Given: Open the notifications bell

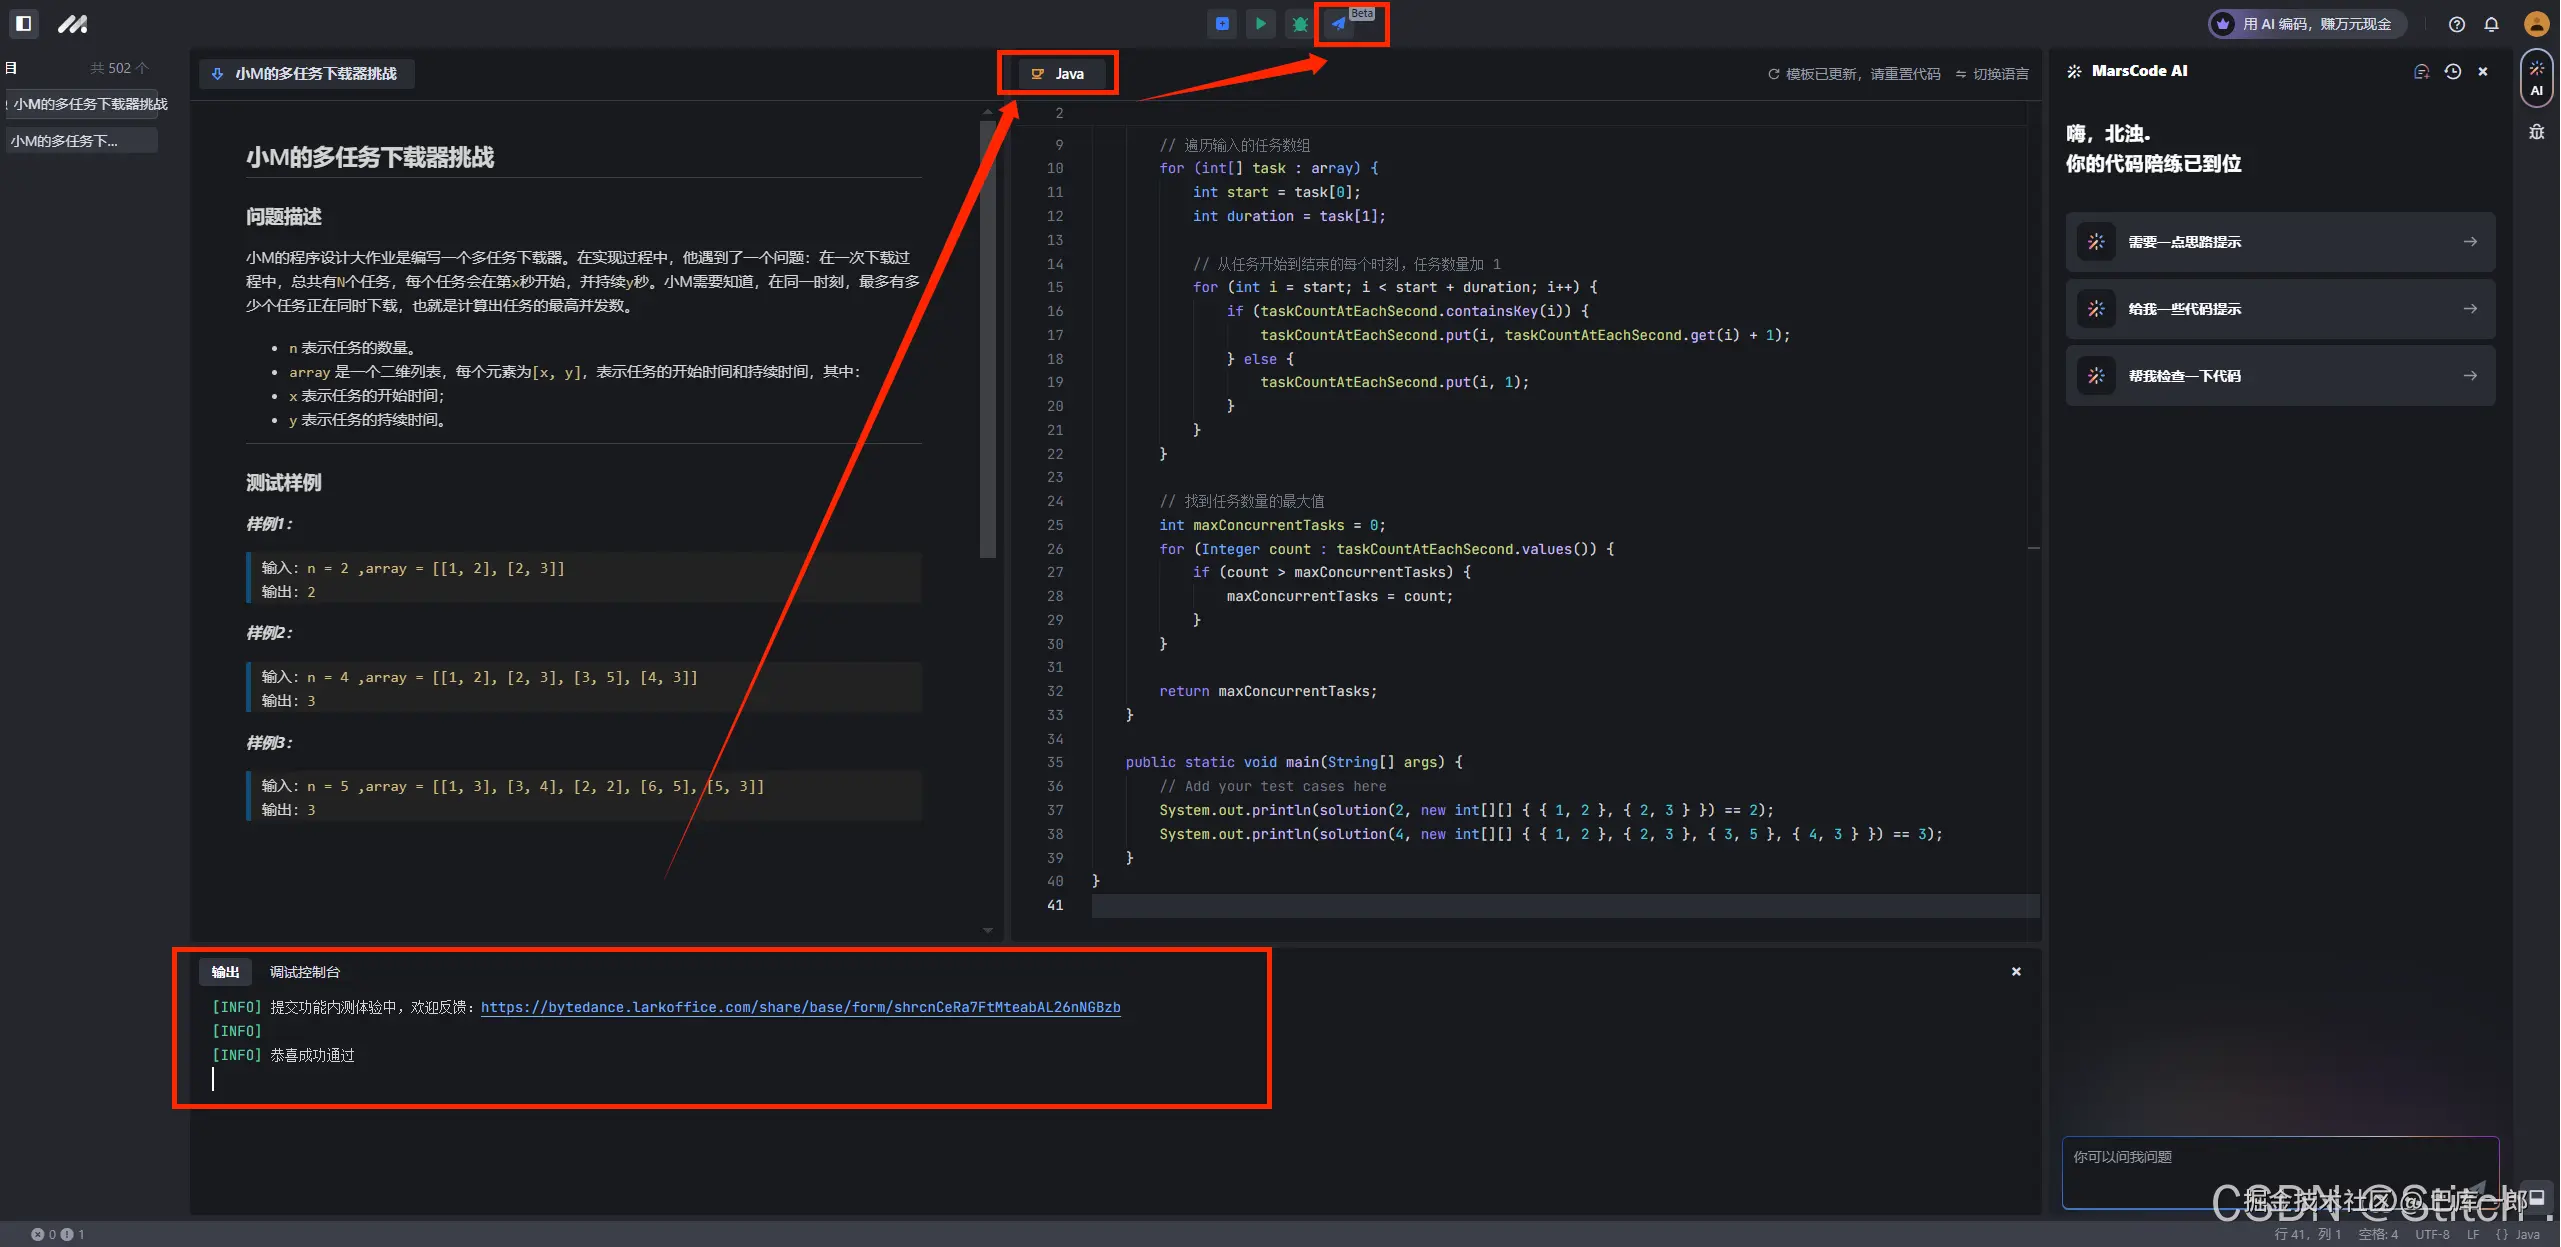Looking at the screenshot, I should click(2491, 24).
